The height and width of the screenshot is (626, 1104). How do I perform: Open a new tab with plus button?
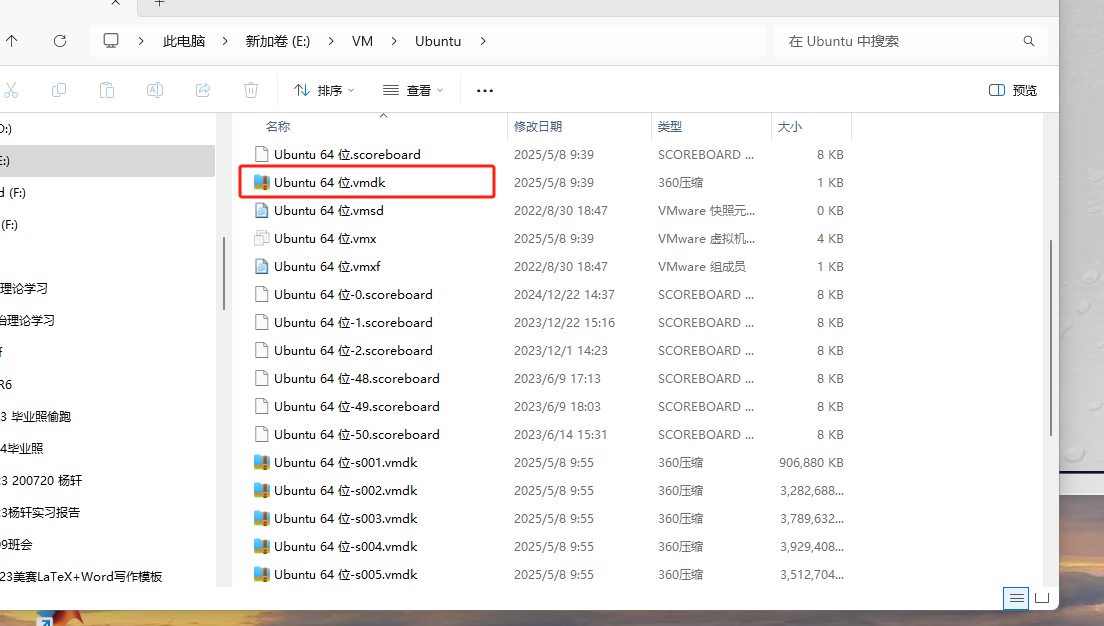[x=159, y=4]
